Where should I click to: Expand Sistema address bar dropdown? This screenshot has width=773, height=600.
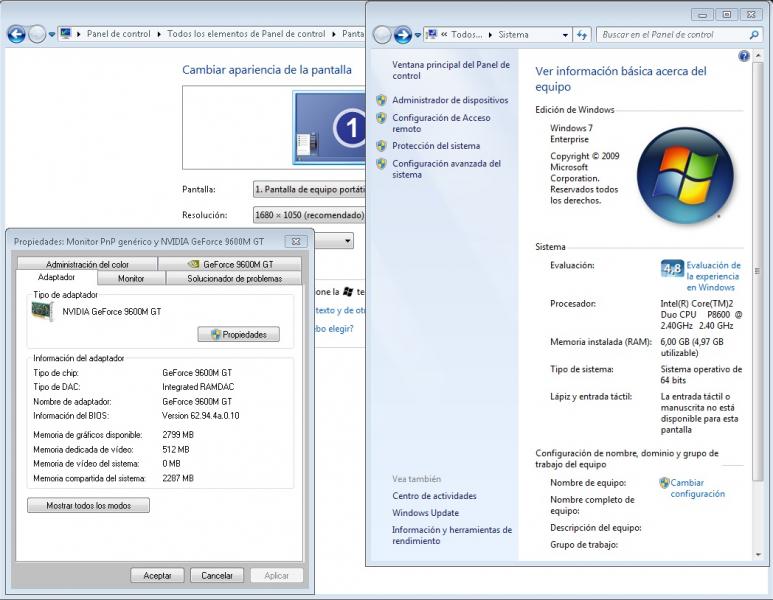pyautogui.click(x=565, y=35)
